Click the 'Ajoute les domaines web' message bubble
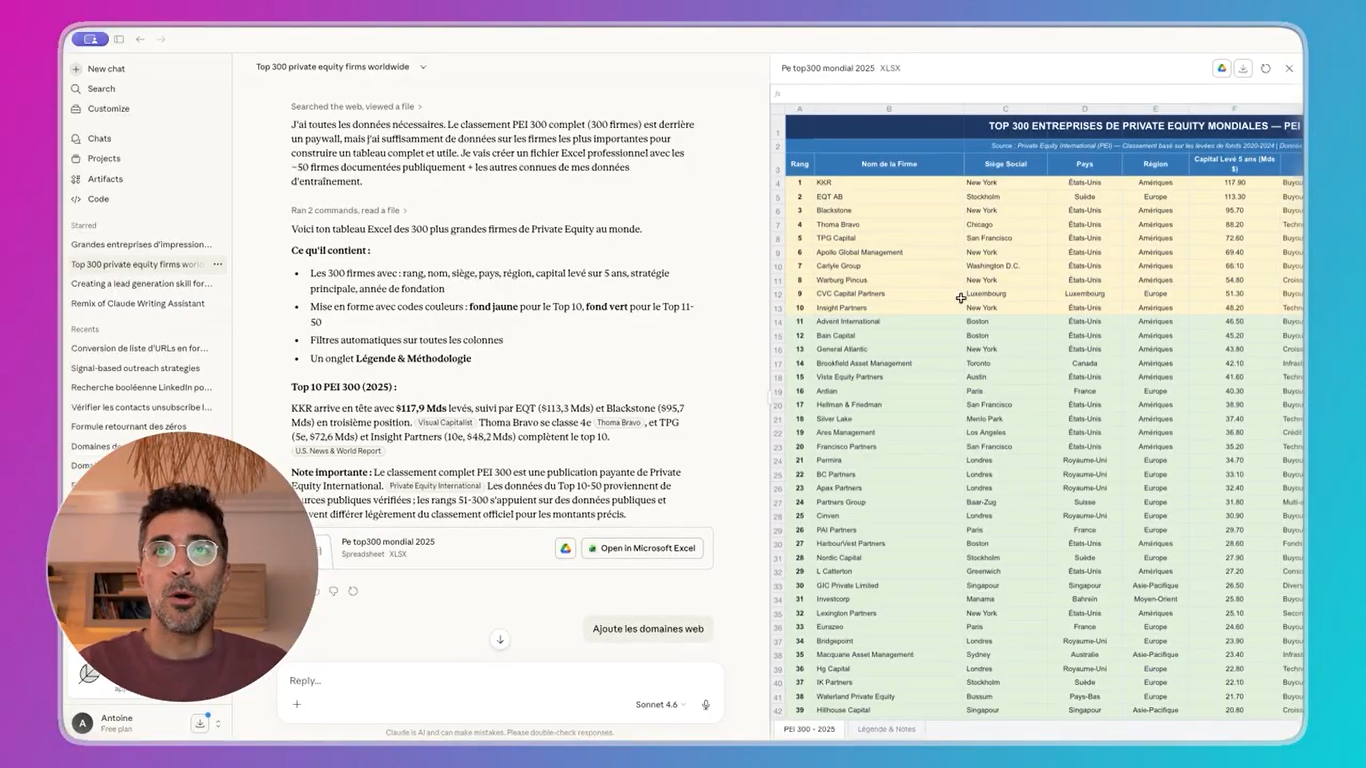 pyautogui.click(x=648, y=629)
